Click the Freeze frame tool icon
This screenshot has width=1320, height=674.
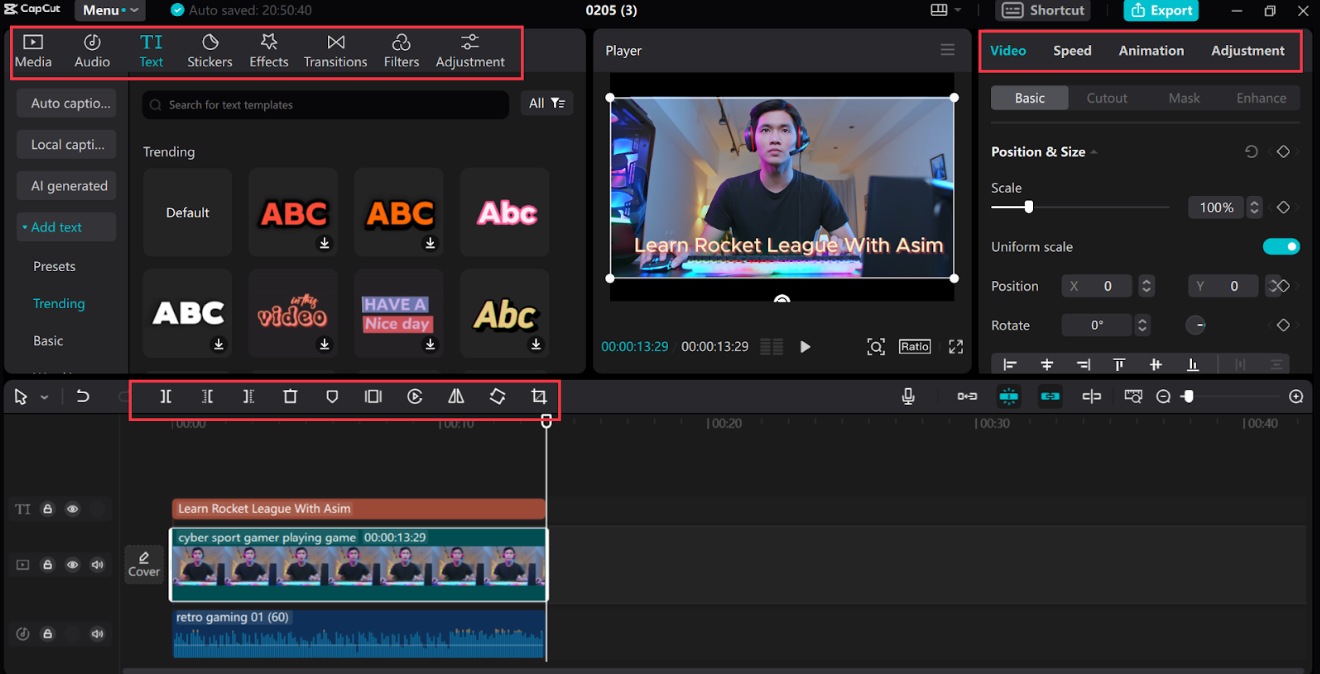pos(373,397)
